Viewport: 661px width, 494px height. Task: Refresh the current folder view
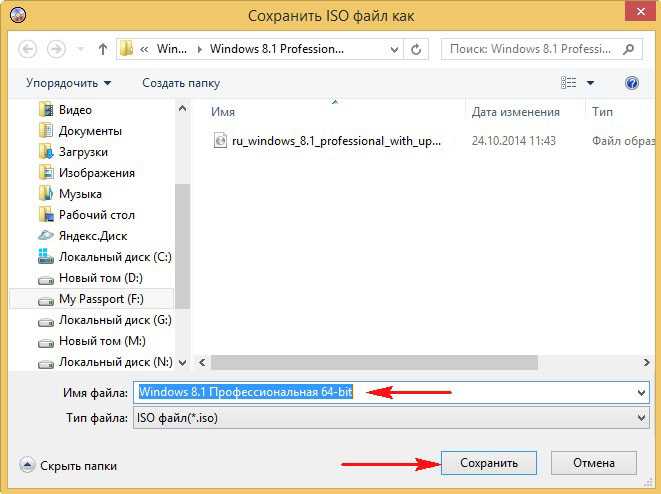coord(416,50)
